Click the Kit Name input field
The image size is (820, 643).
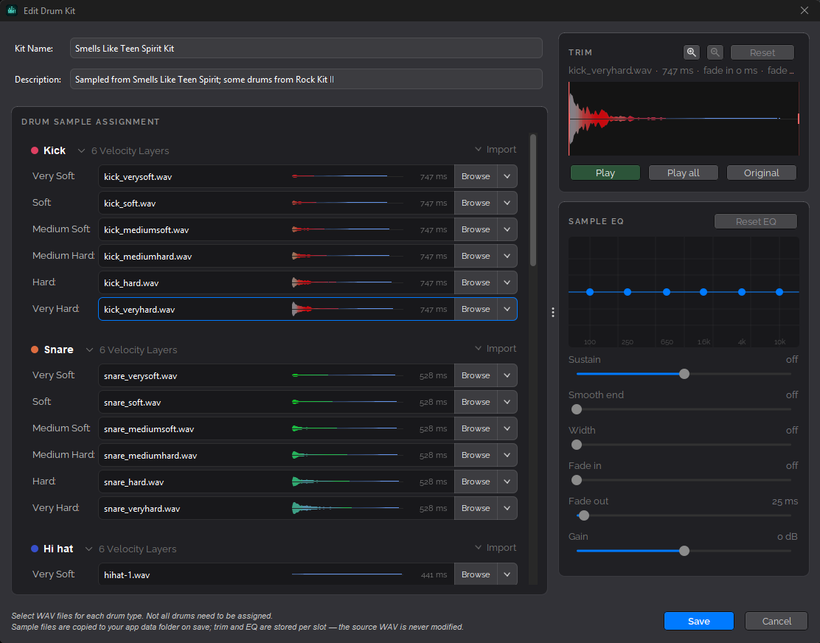tap(306, 48)
